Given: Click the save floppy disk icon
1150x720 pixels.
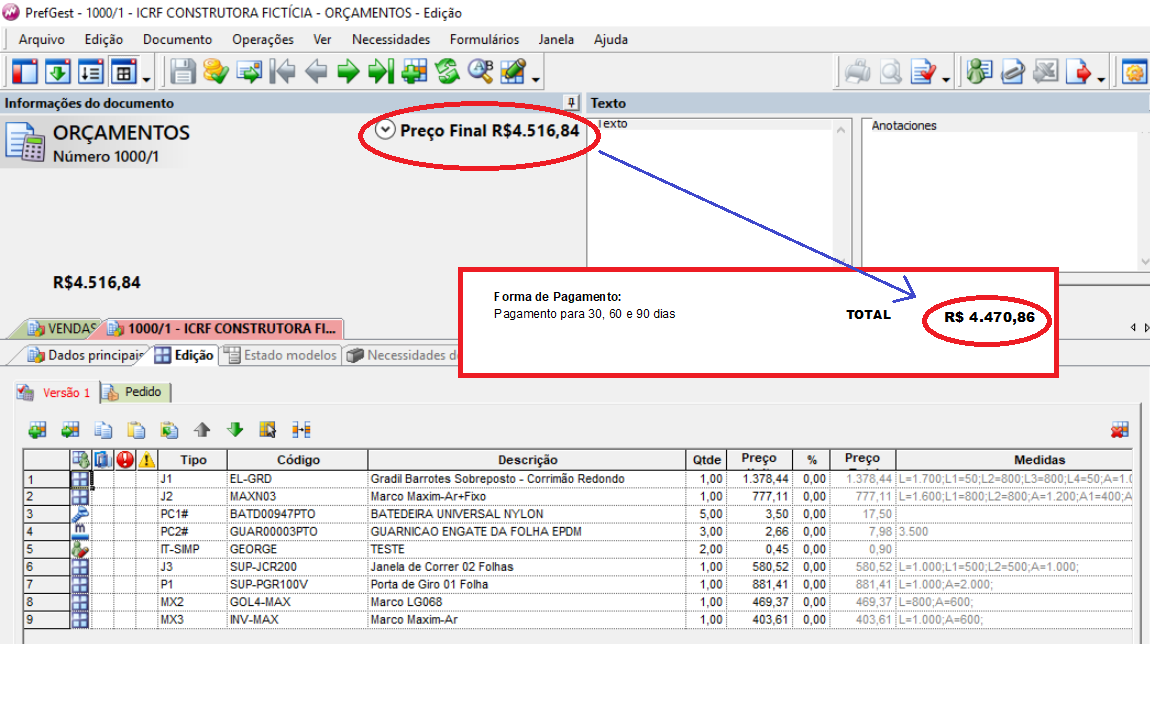Looking at the screenshot, I should click(182, 72).
